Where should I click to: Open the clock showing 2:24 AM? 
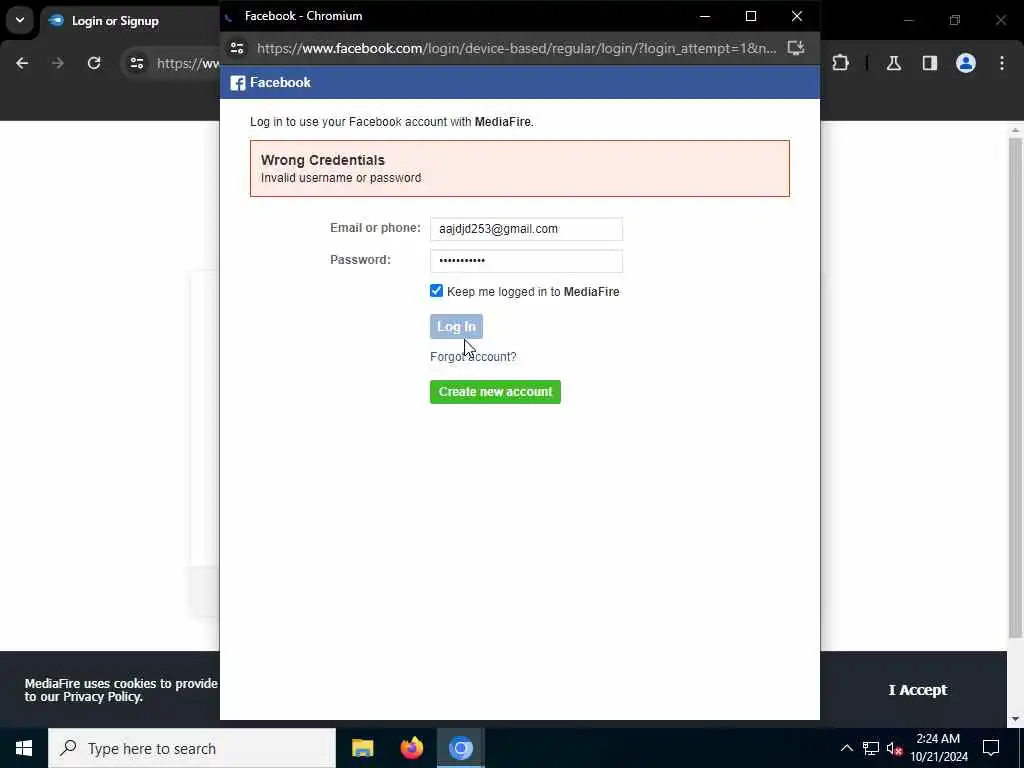[x=939, y=748]
